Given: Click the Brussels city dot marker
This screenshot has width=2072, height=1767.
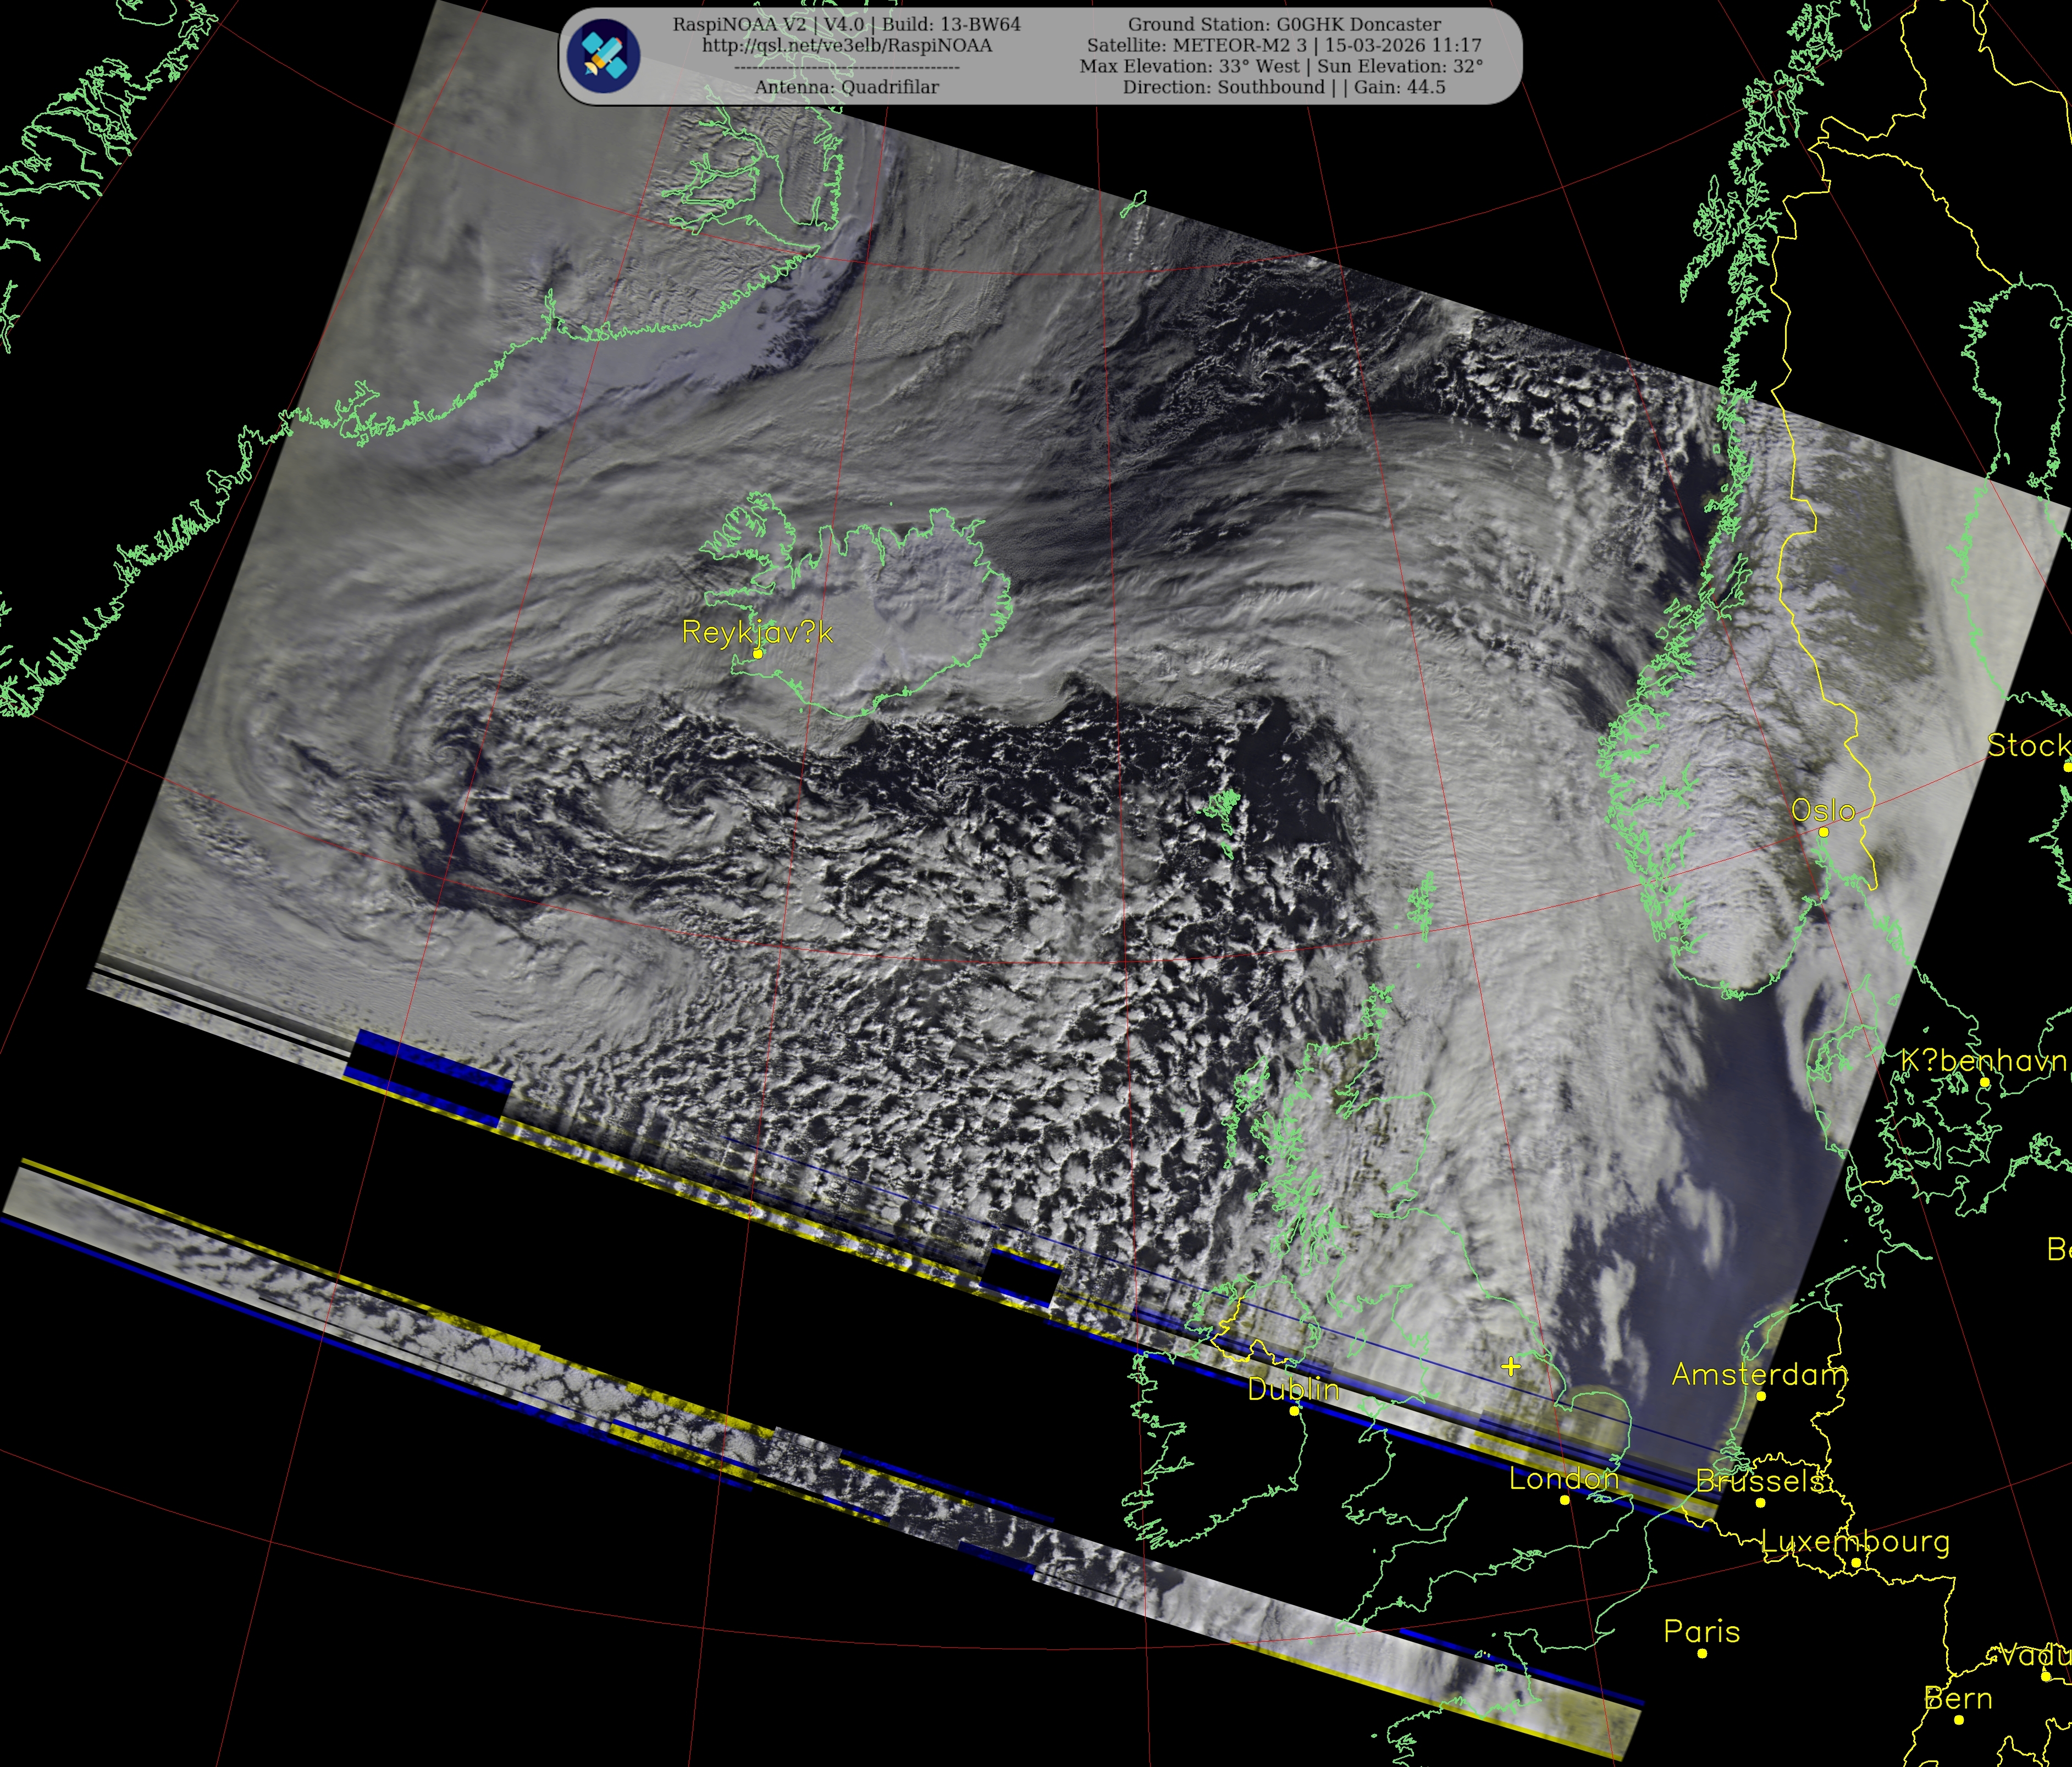Looking at the screenshot, I should [1760, 1502].
